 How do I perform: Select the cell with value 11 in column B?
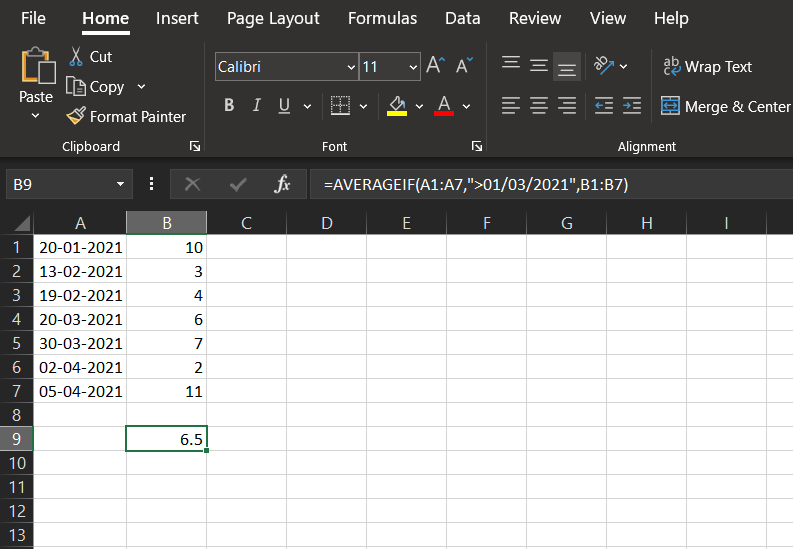tap(166, 391)
